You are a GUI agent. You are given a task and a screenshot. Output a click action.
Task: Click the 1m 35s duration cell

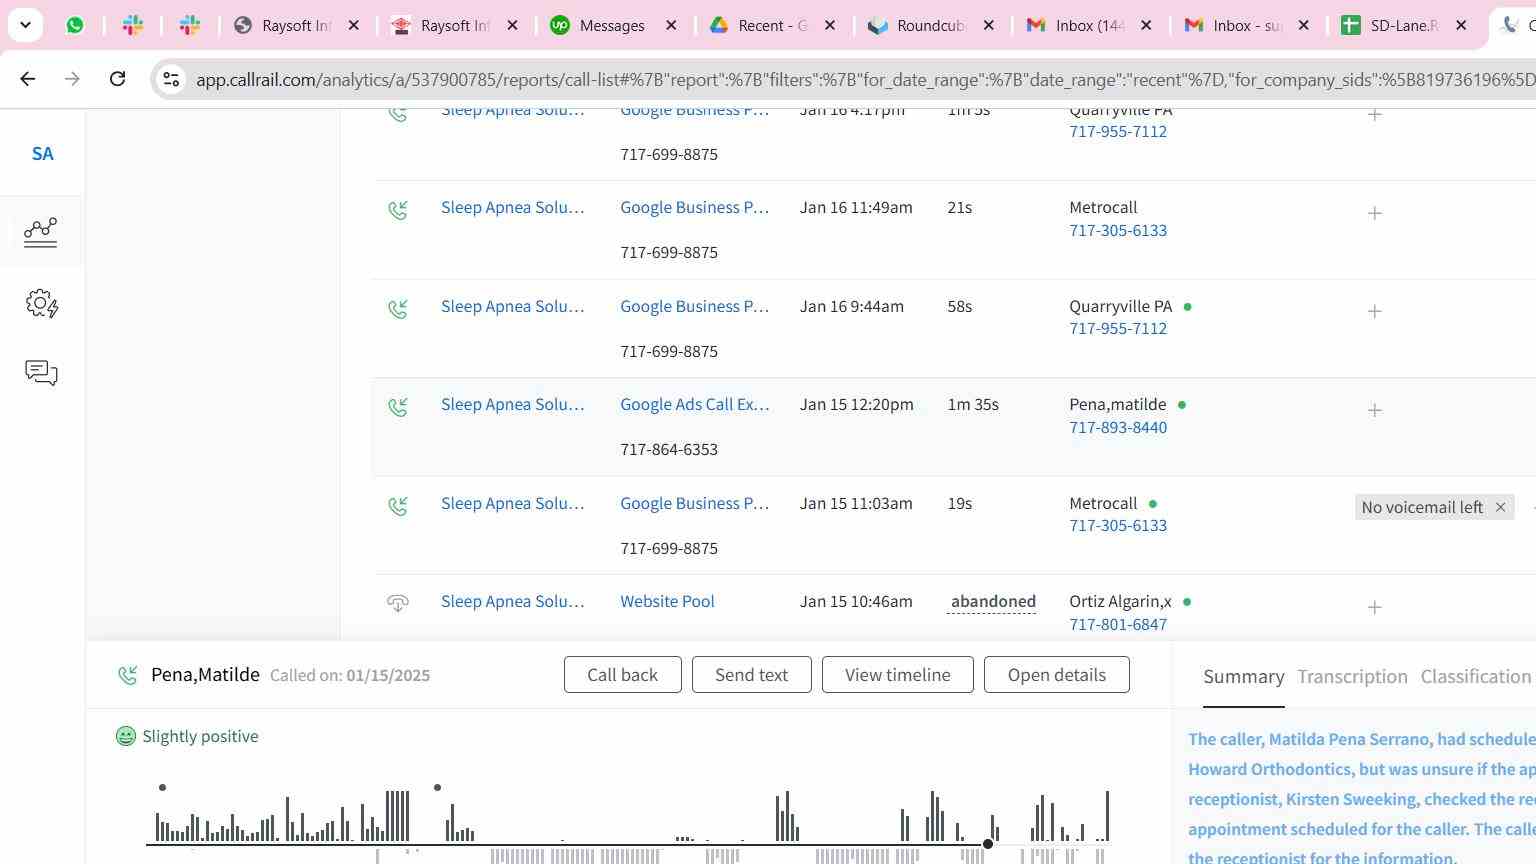(973, 405)
